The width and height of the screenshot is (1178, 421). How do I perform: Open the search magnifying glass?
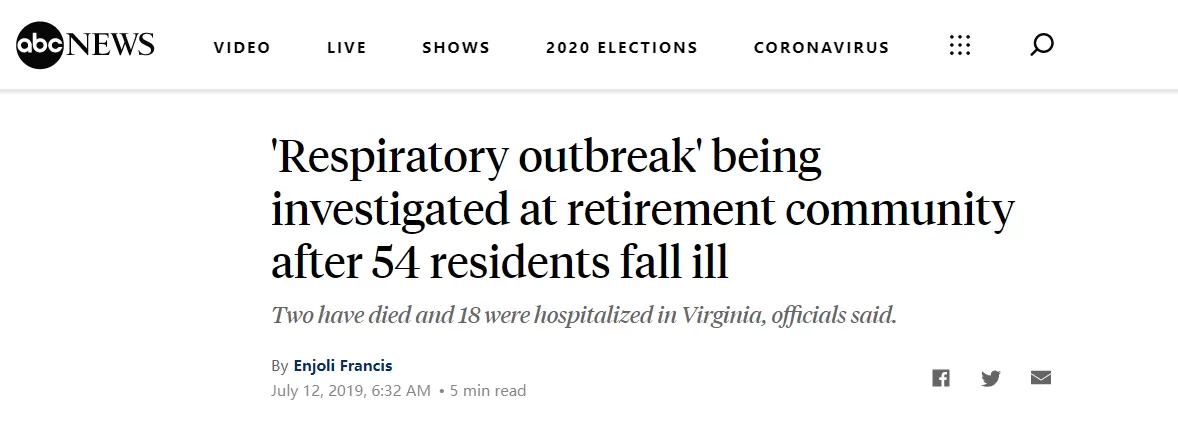[1041, 45]
